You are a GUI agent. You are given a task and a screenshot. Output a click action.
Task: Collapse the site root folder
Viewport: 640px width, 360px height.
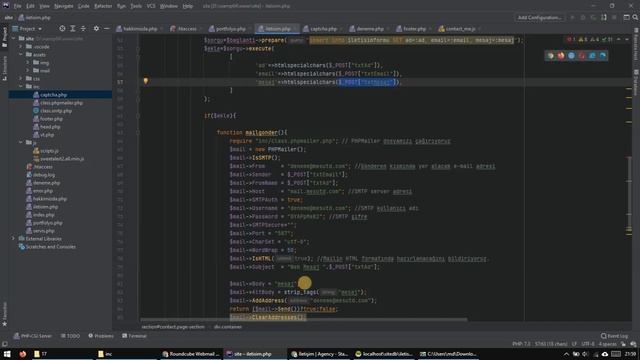point(13,38)
